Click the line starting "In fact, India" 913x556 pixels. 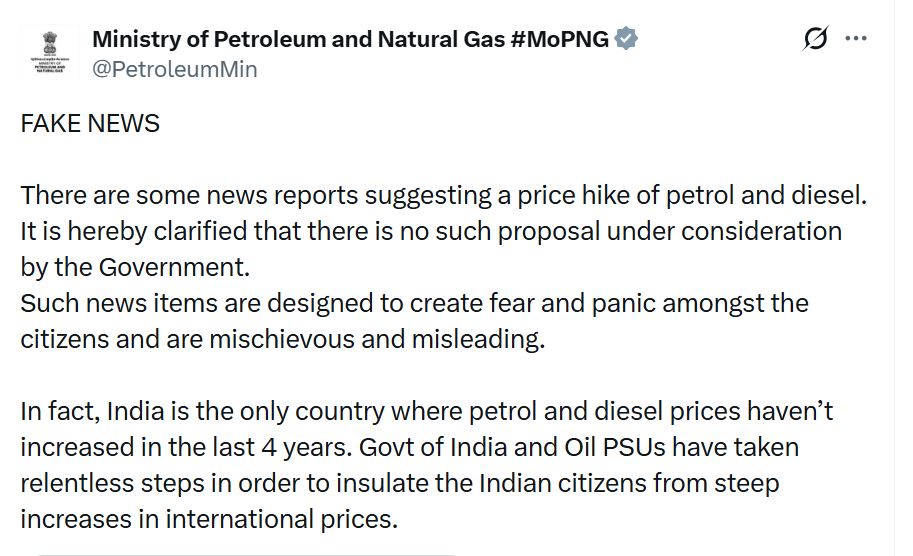point(427,410)
